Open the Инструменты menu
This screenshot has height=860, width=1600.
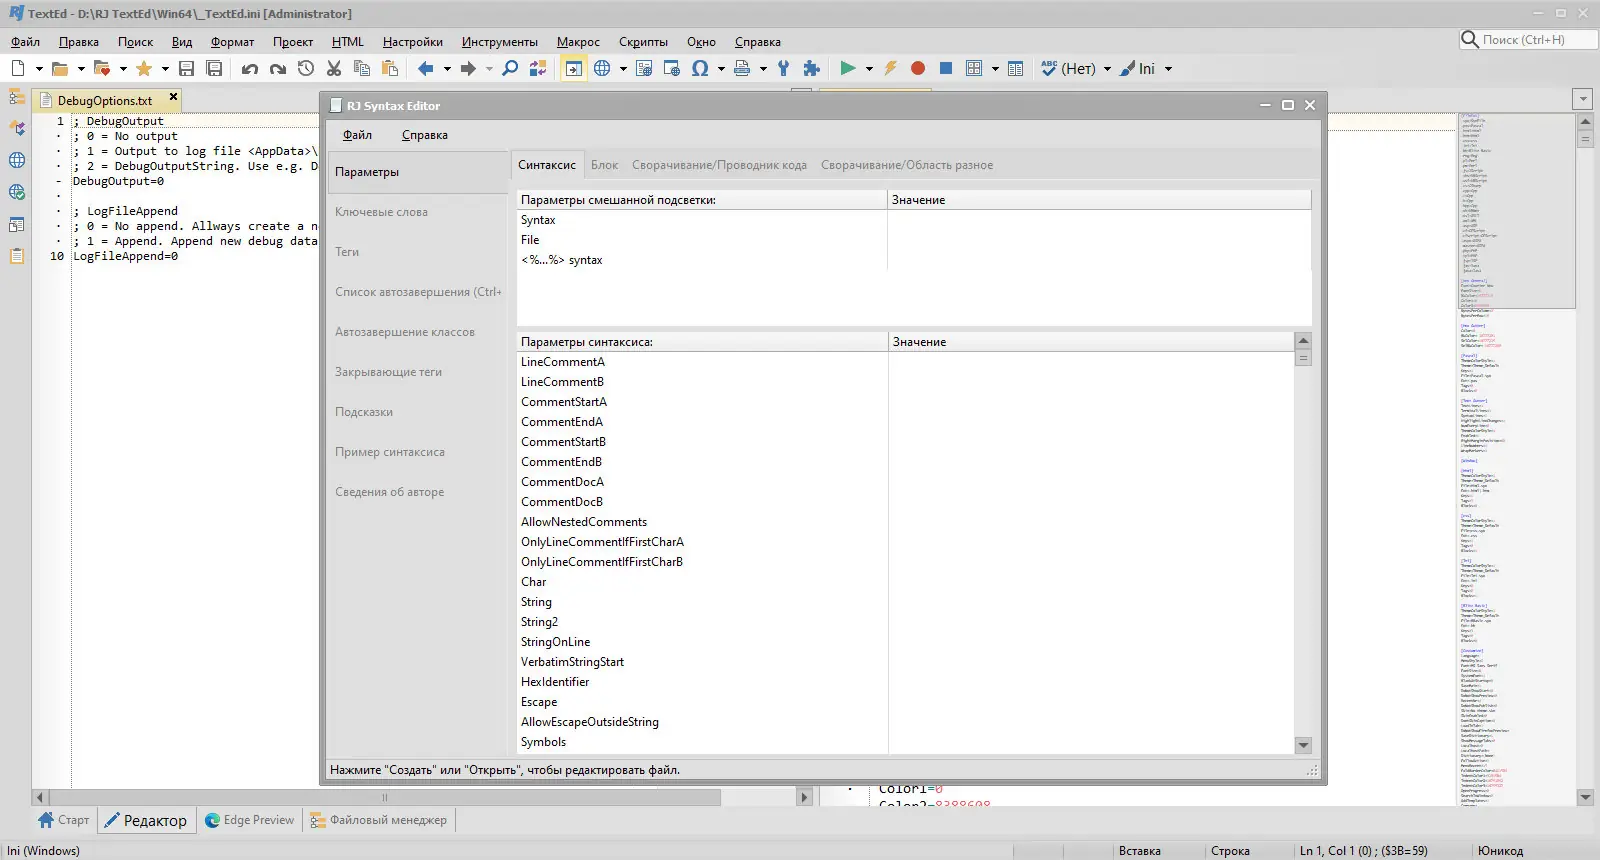point(500,42)
